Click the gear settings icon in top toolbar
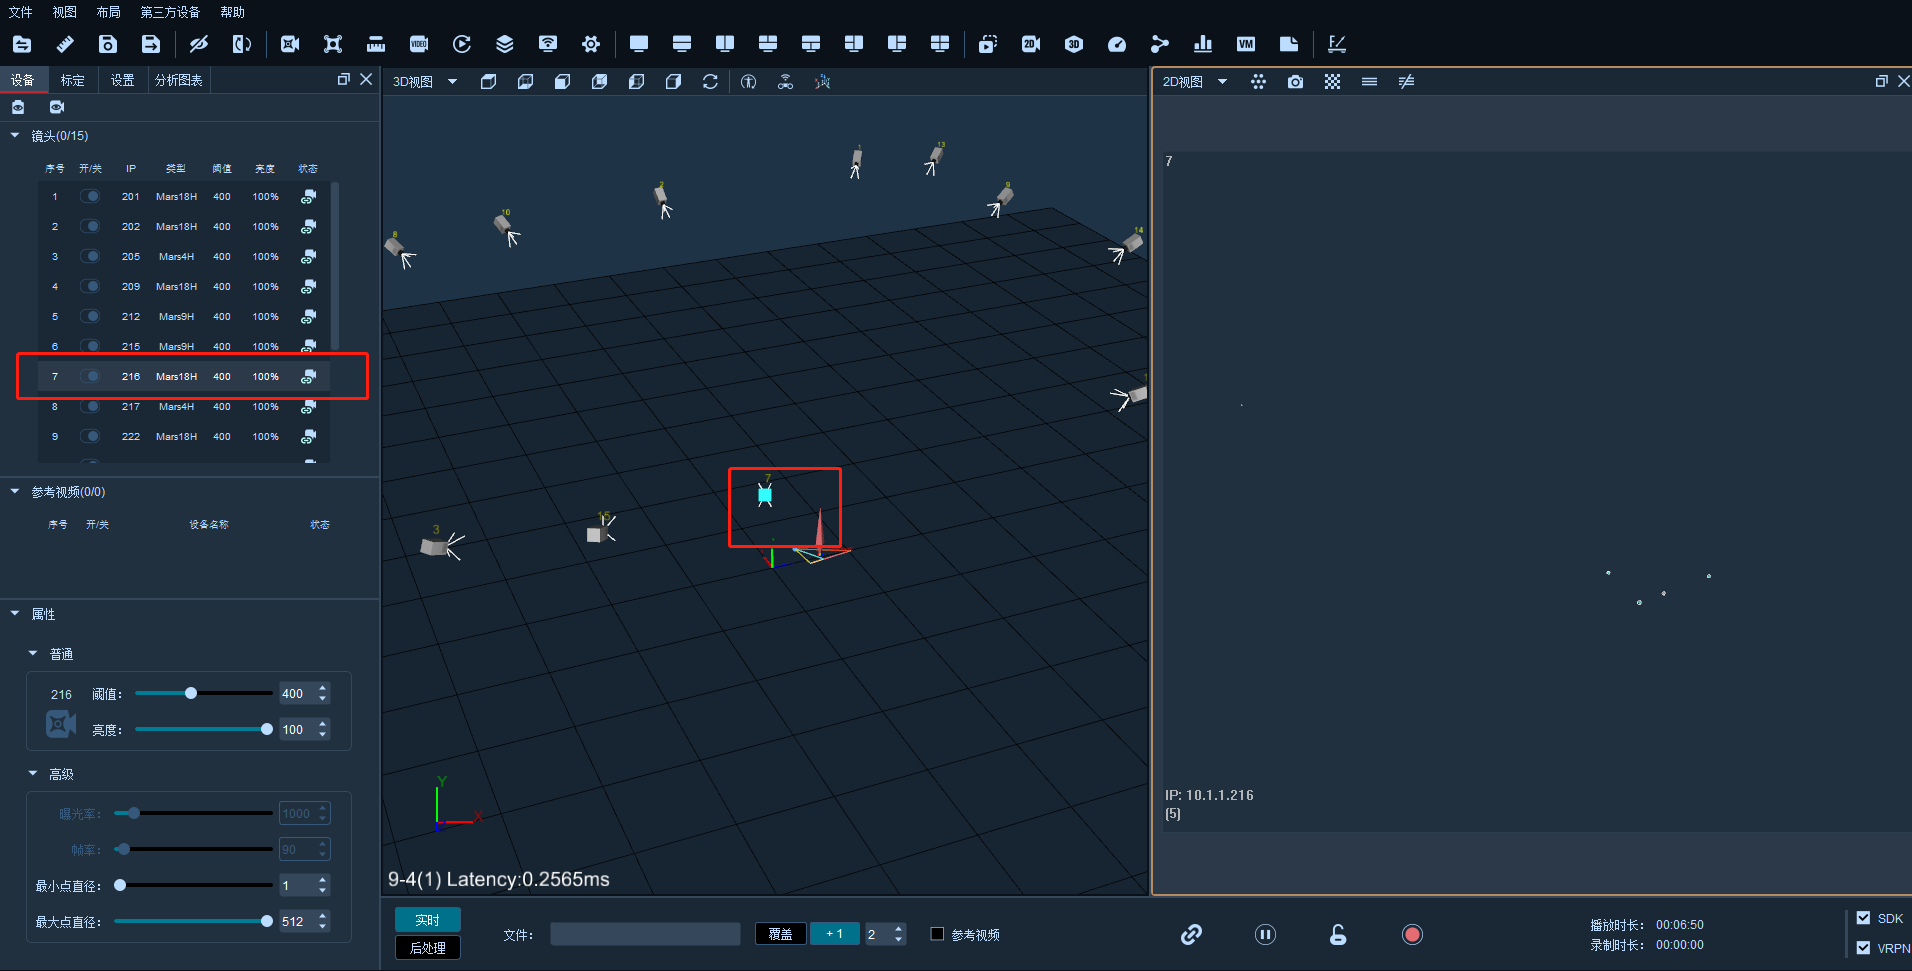The image size is (1912, 971). tap(591, 44)
